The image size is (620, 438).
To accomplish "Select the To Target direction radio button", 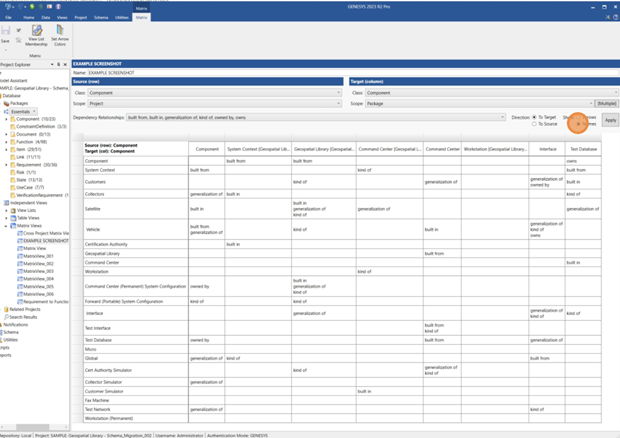I will (535, 117).
